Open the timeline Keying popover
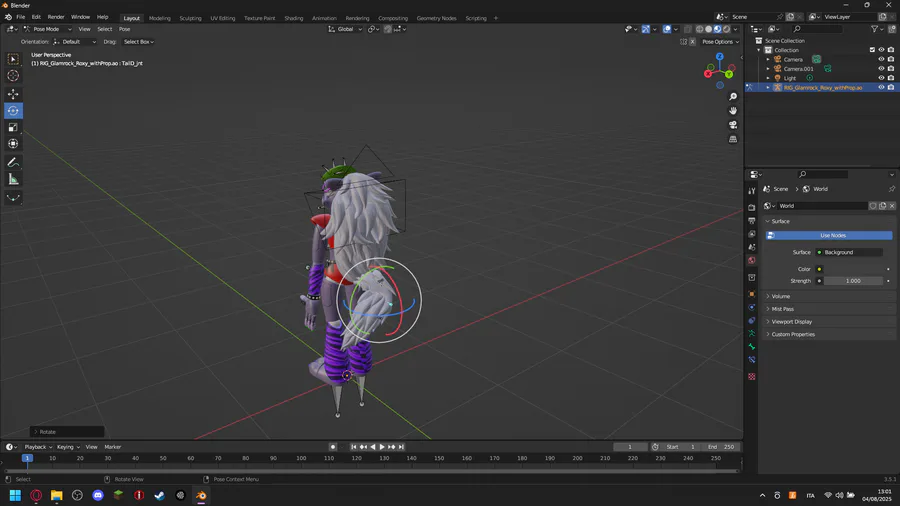Viewport: 900px width, 506px height. [67, 447]
